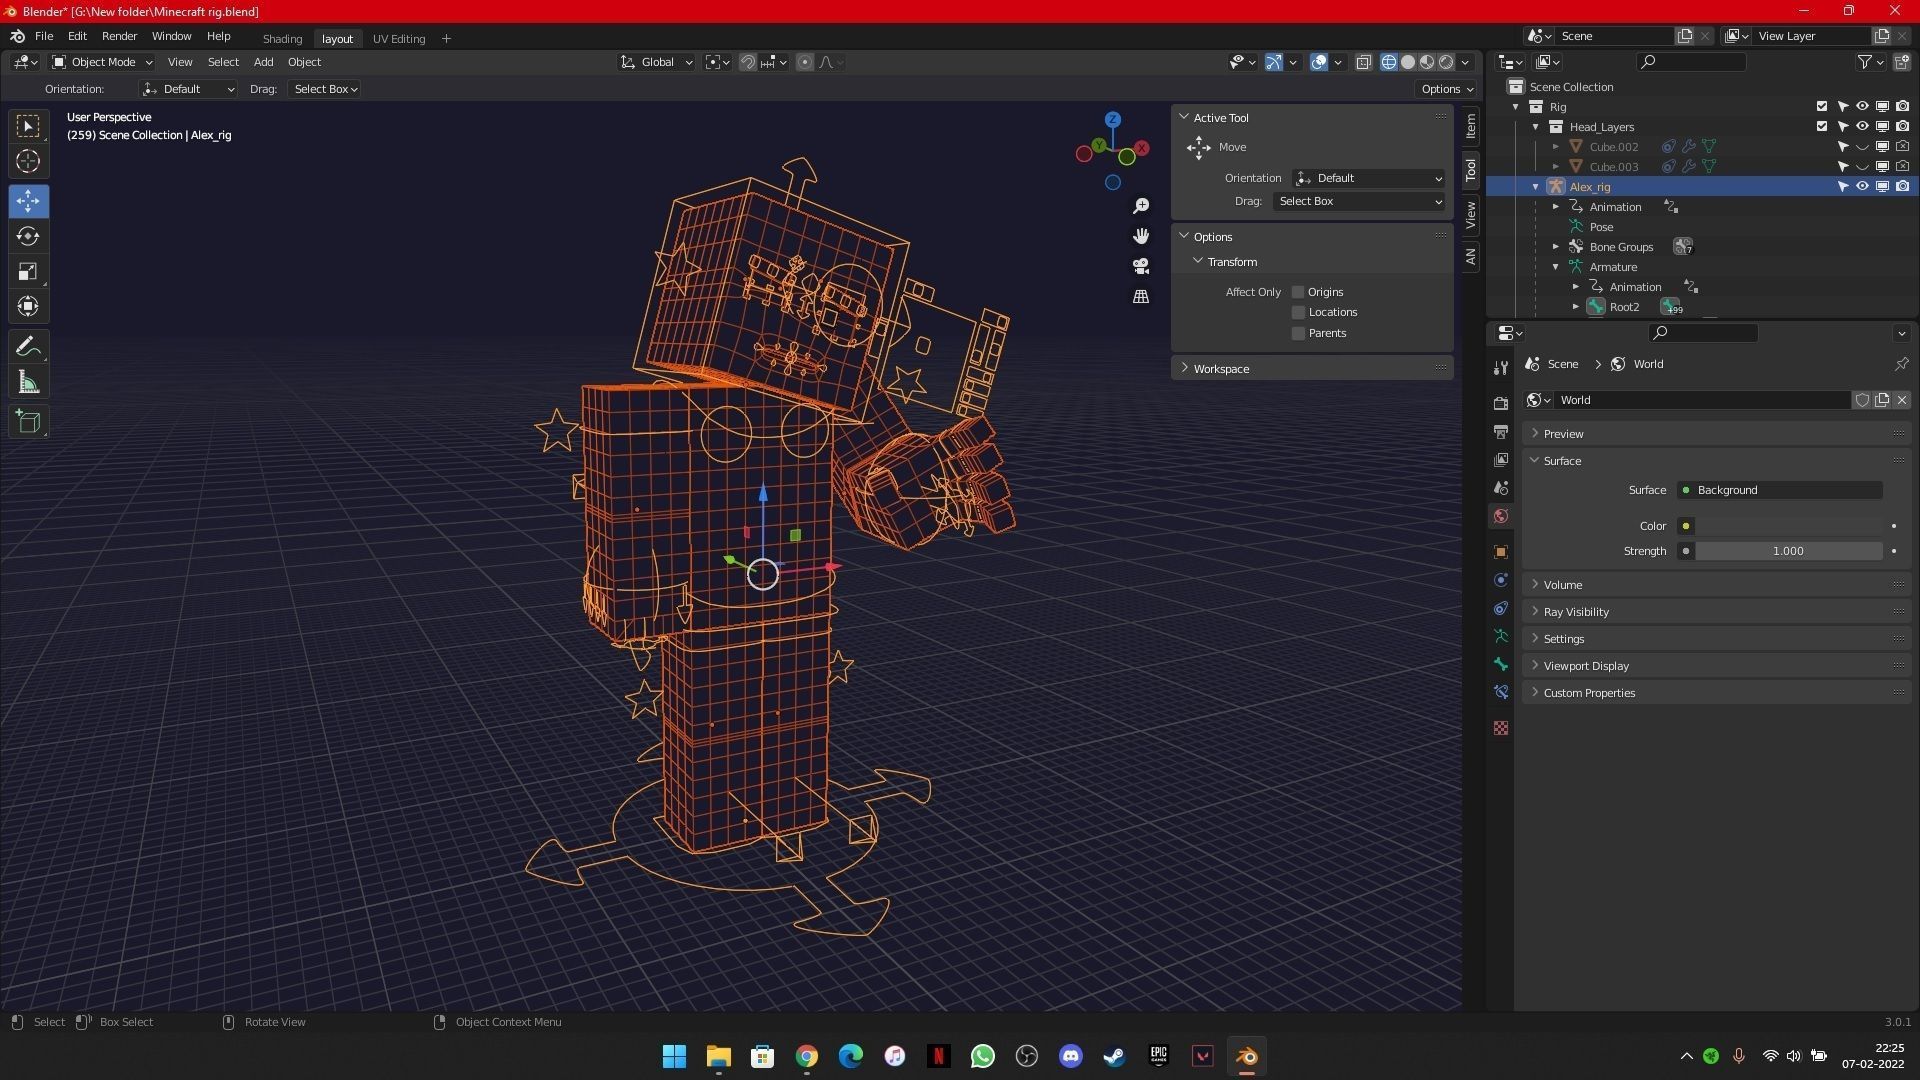Open Bone properties tab icon
1920x1080 pixels.
coord(1500,664)
